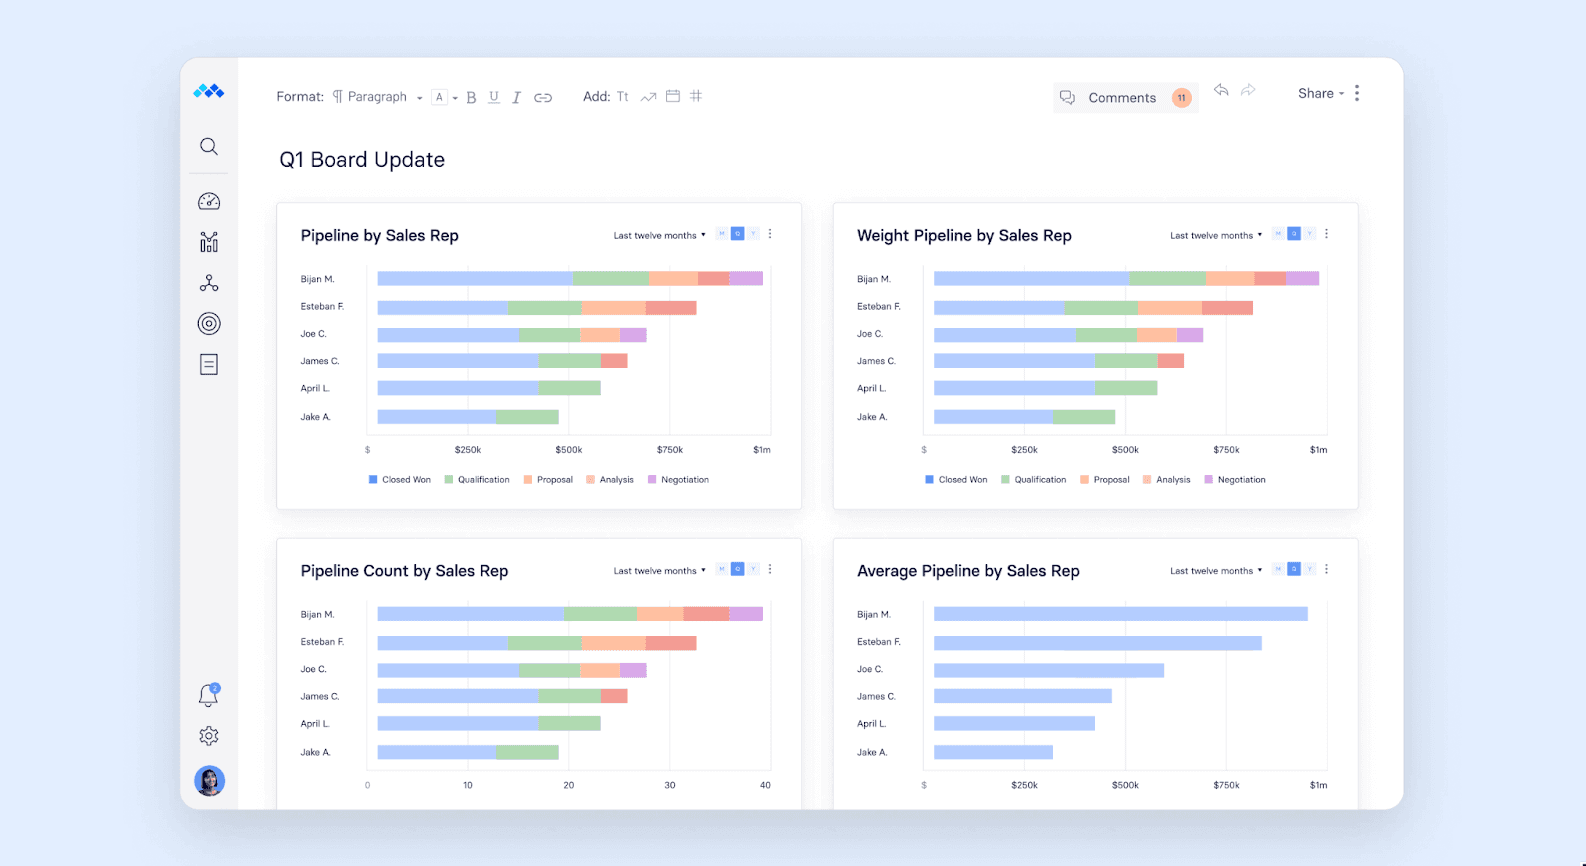Open the dashboard gauge icon in sidebar

coord(208,202)
